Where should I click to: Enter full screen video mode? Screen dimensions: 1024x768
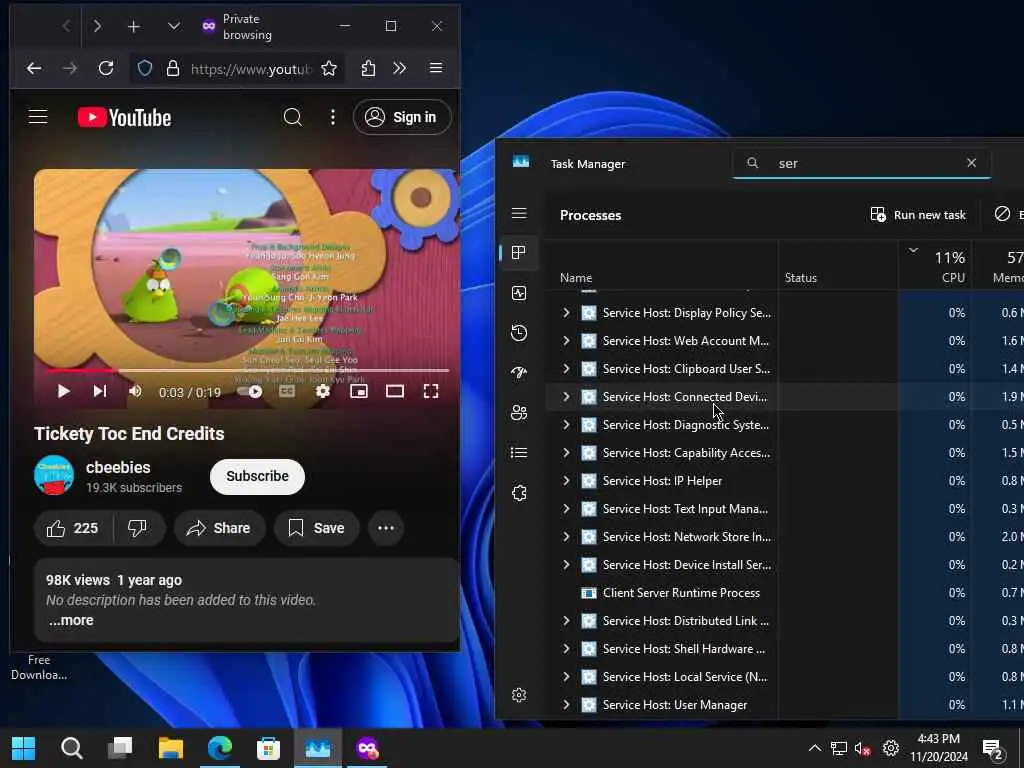(431, 391)
